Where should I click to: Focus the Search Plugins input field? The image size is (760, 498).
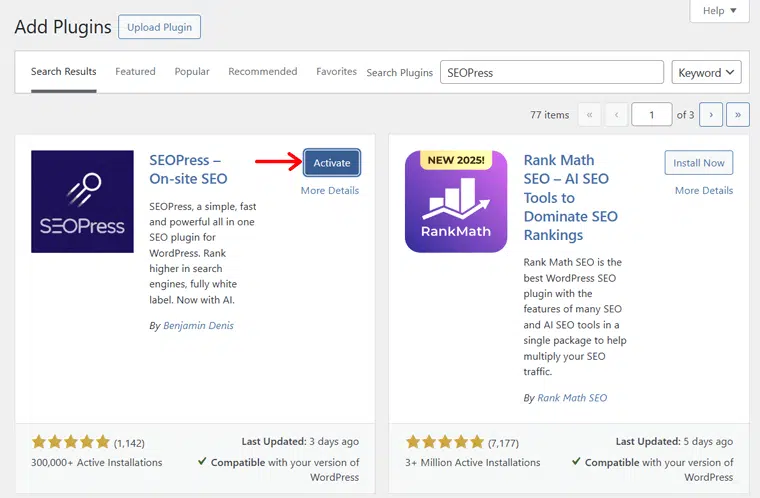(552, 72)
